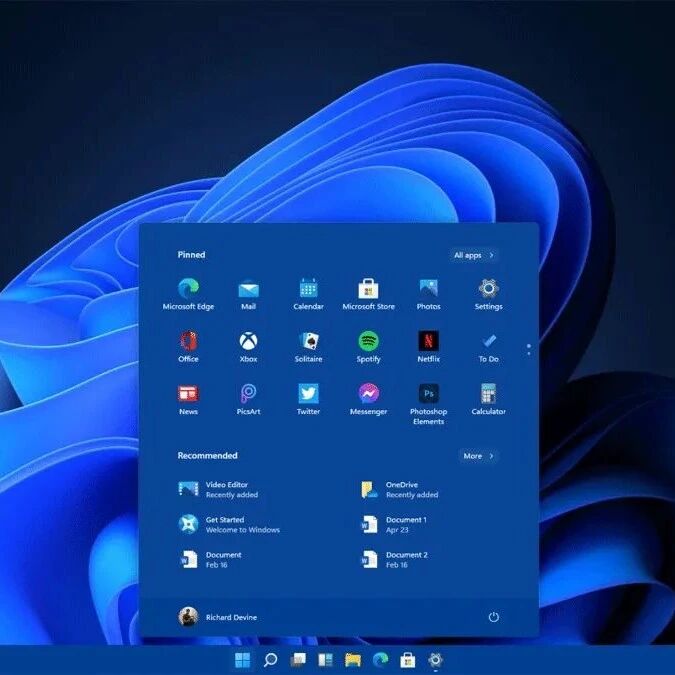Open Document 2 from Feb 16

(394, 560)
